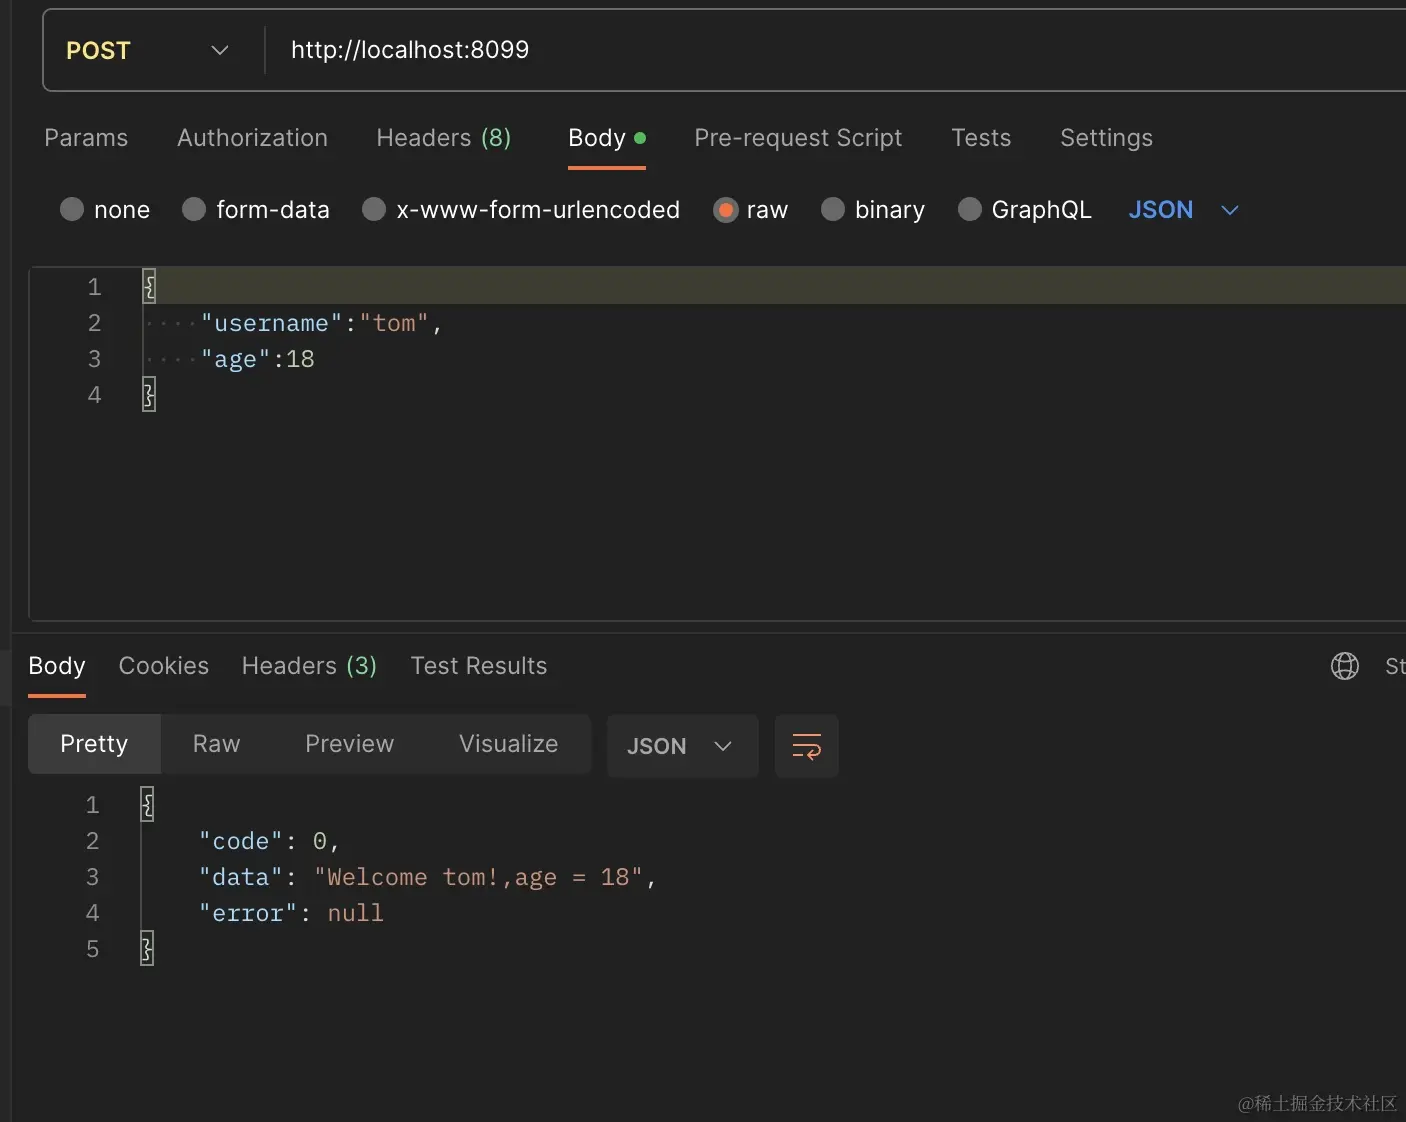Select the raw body type radio button
Viewport: 1406px width, 1122px height.
726,210
